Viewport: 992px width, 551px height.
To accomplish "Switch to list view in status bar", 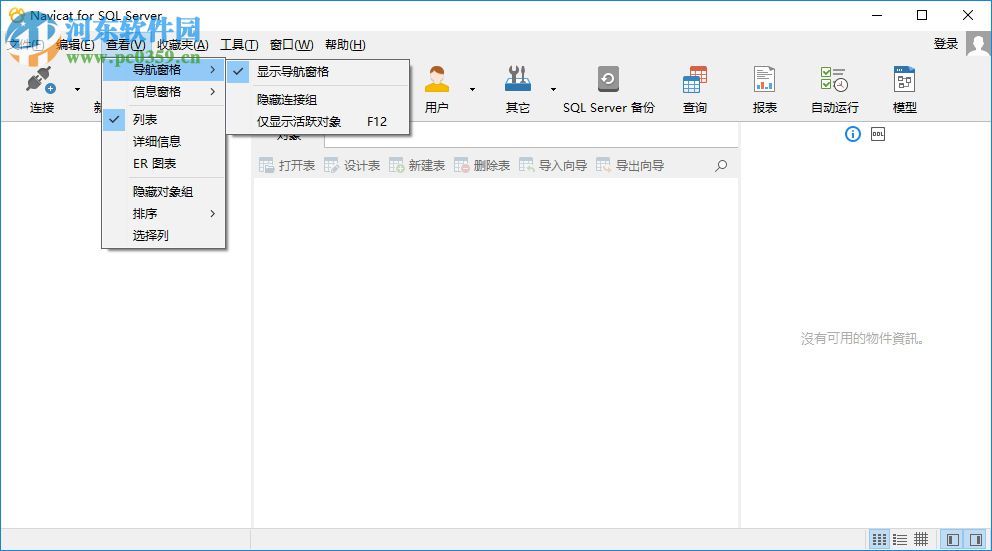I will pos(879,540).
